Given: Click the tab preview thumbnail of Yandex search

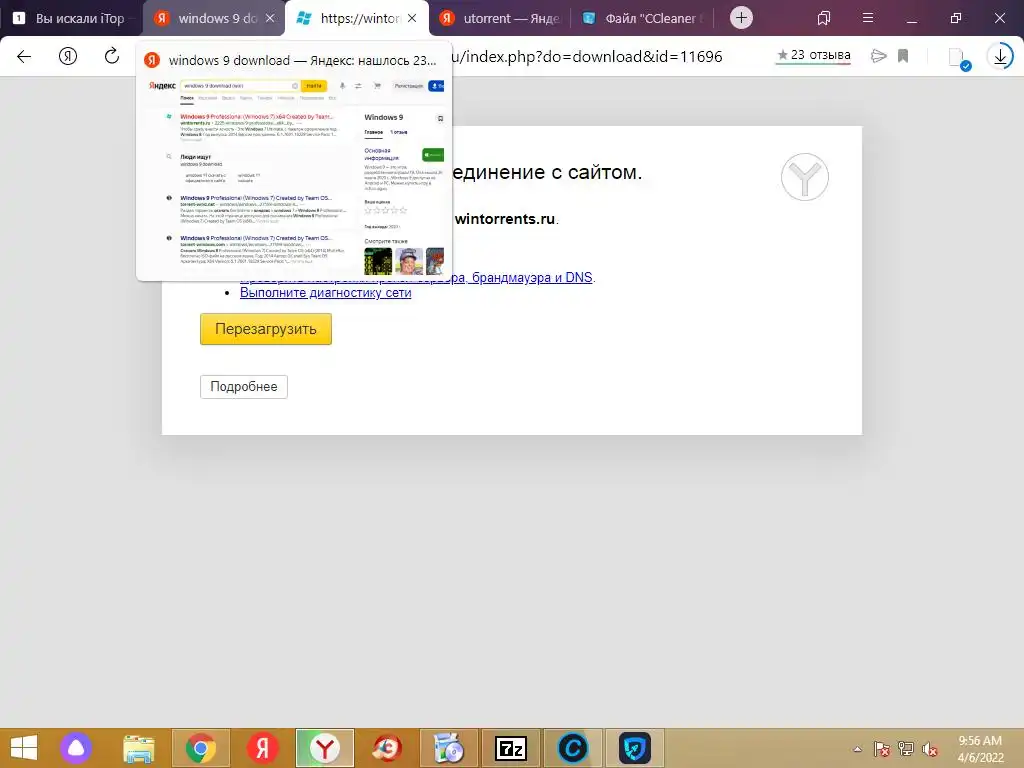Looking at the screenshot, I should (294, 178).
